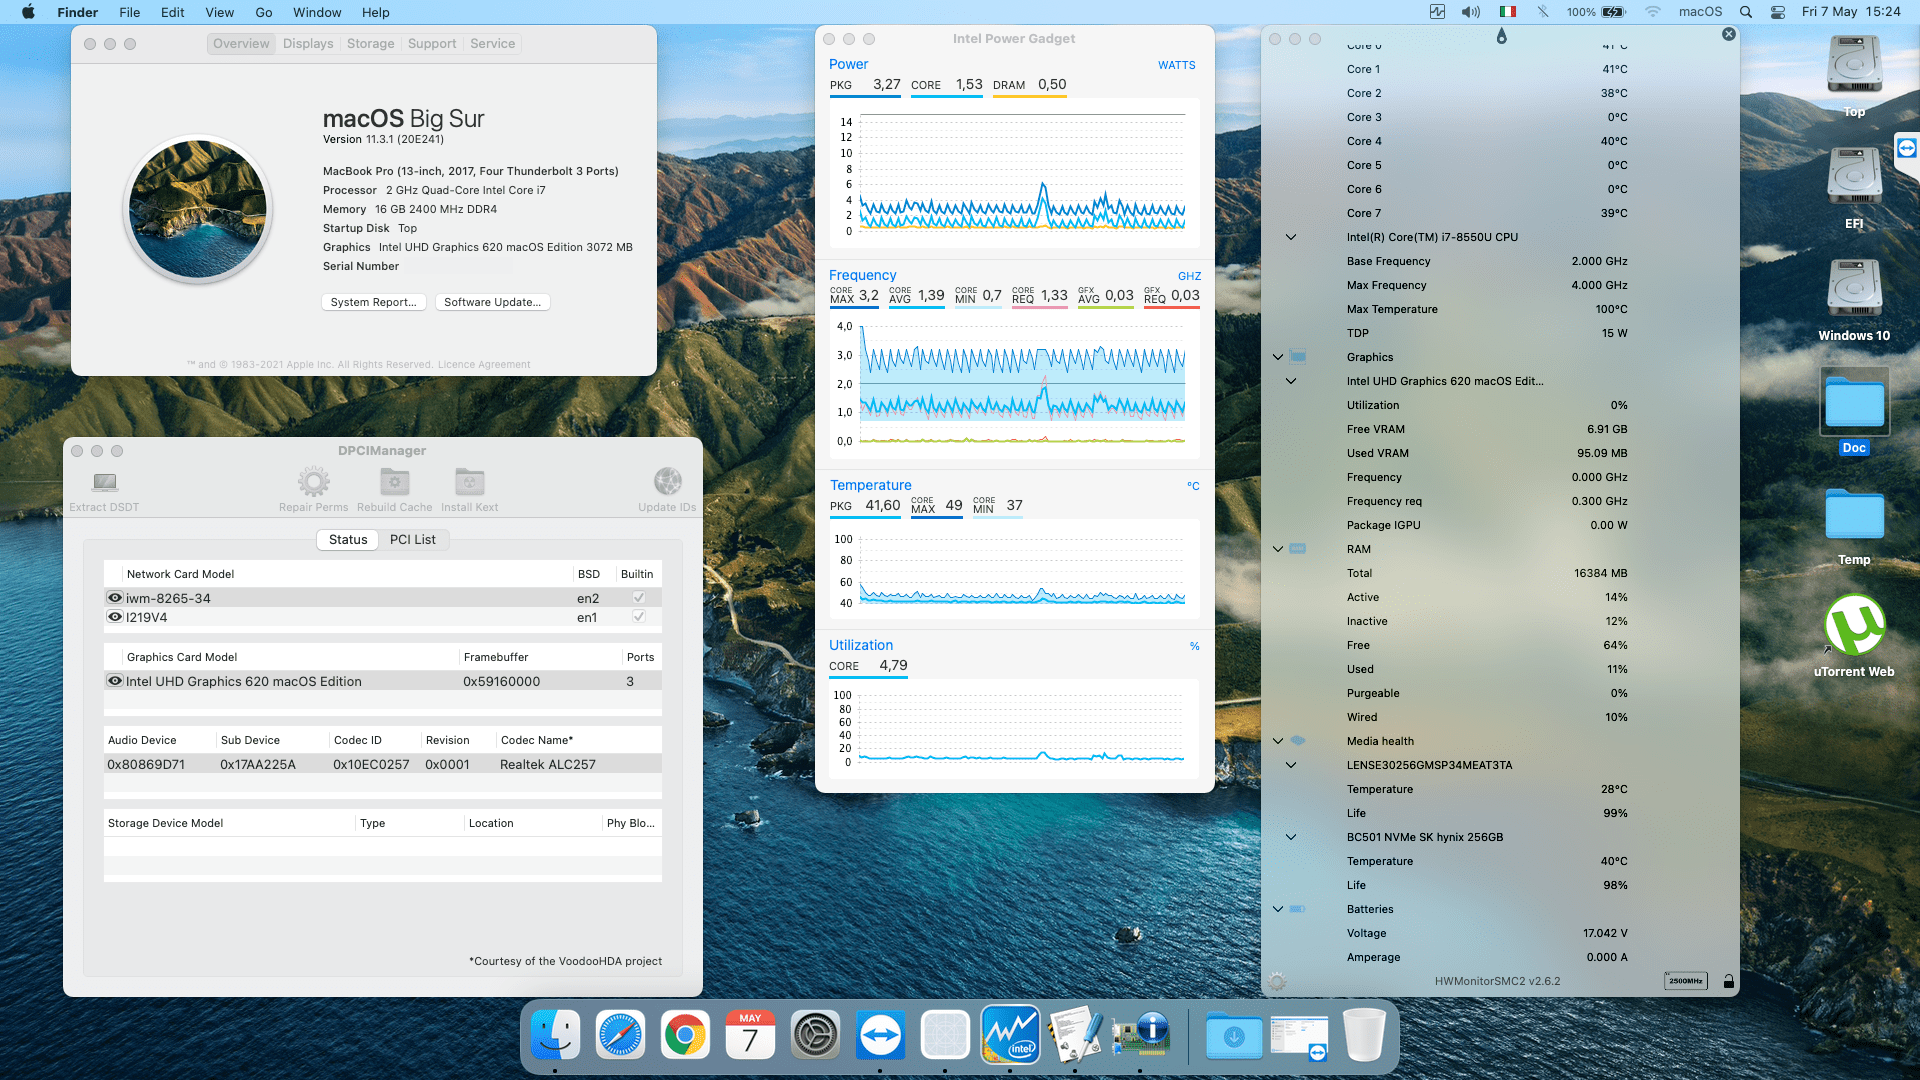Click the 2500MHz chip icon in HWMonitorSMC2

[x=1685, y=981]
